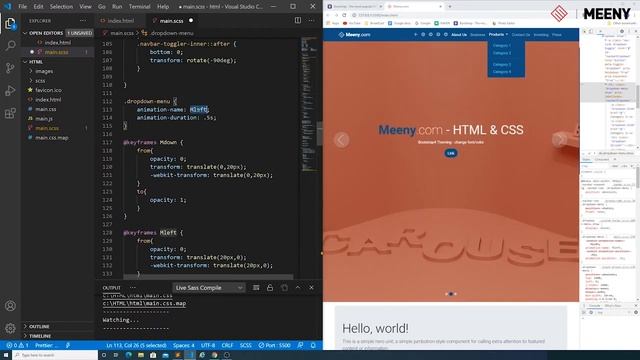
Task: Click the carousel previous arrow
Action: [341, 140]
